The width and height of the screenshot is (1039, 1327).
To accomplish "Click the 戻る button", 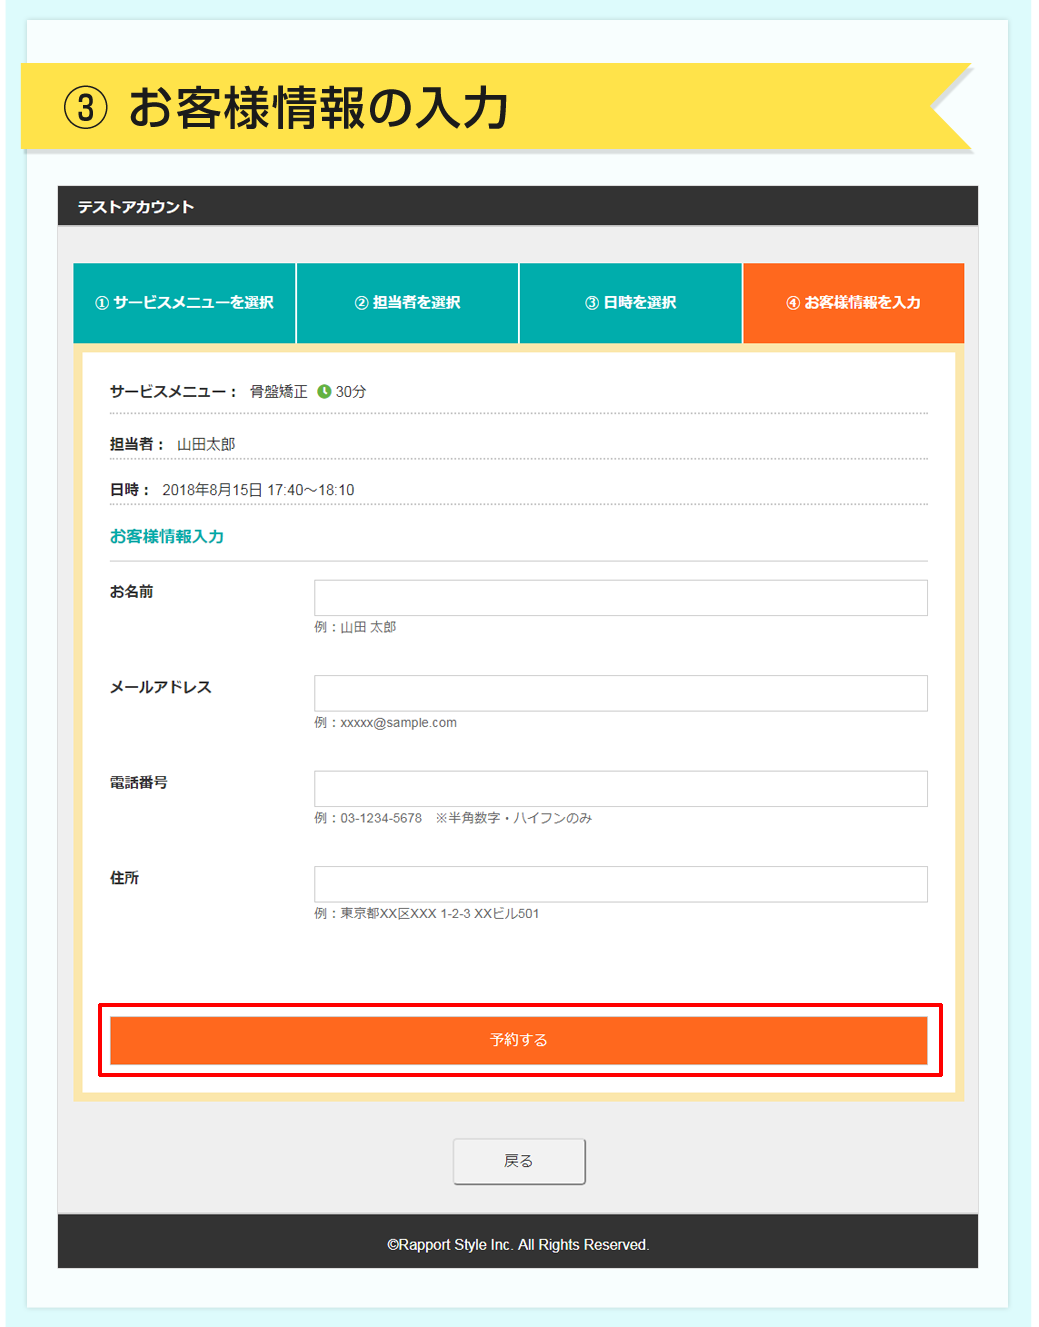I will (519, 1161).
